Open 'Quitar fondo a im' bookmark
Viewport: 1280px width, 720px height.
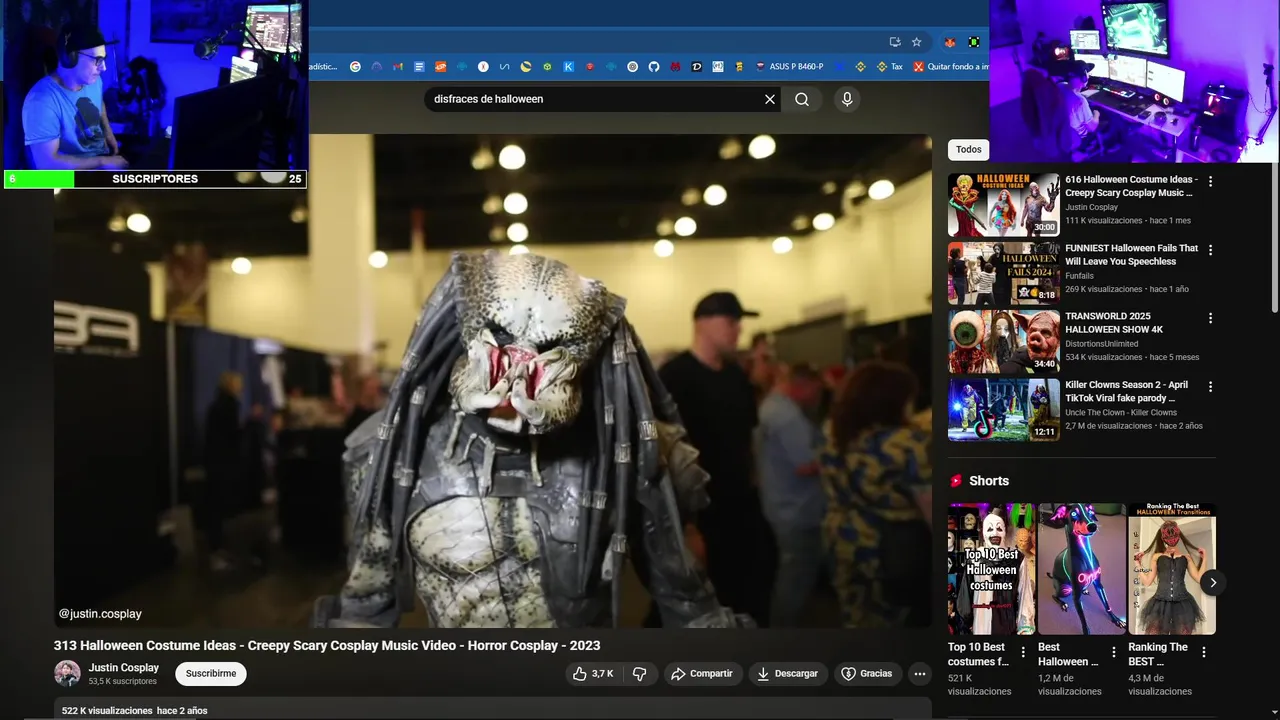pyautogui.click(x=950, y=67)
